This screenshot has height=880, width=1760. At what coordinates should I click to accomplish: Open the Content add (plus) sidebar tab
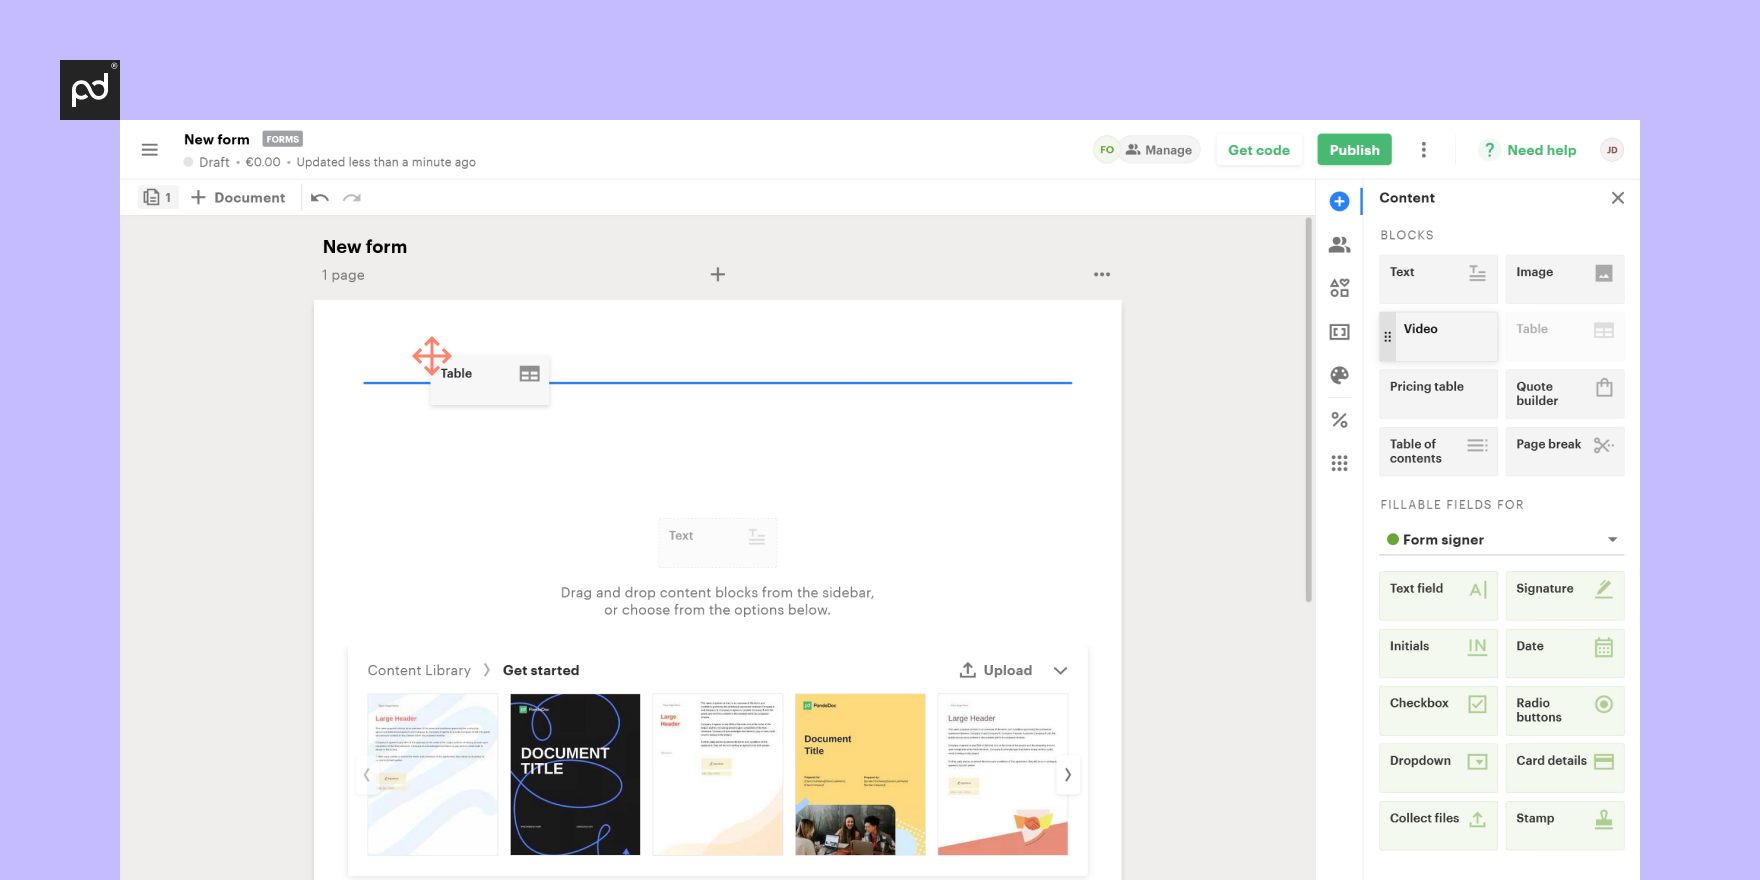1340,201
